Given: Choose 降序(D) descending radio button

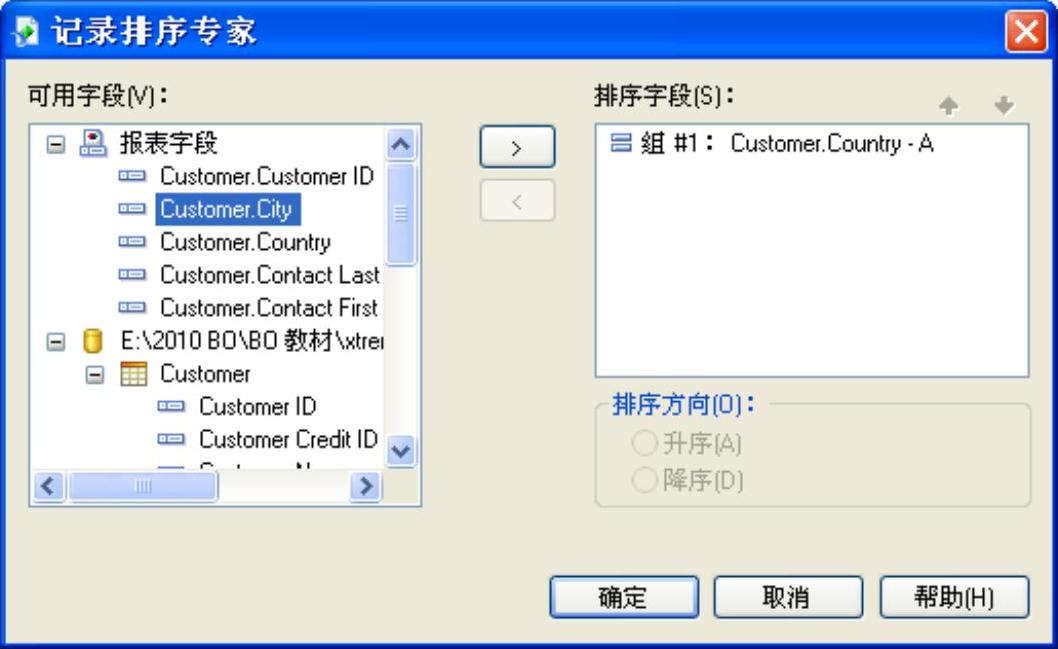Looking at the screenshot, I should [x=644, y=480].
